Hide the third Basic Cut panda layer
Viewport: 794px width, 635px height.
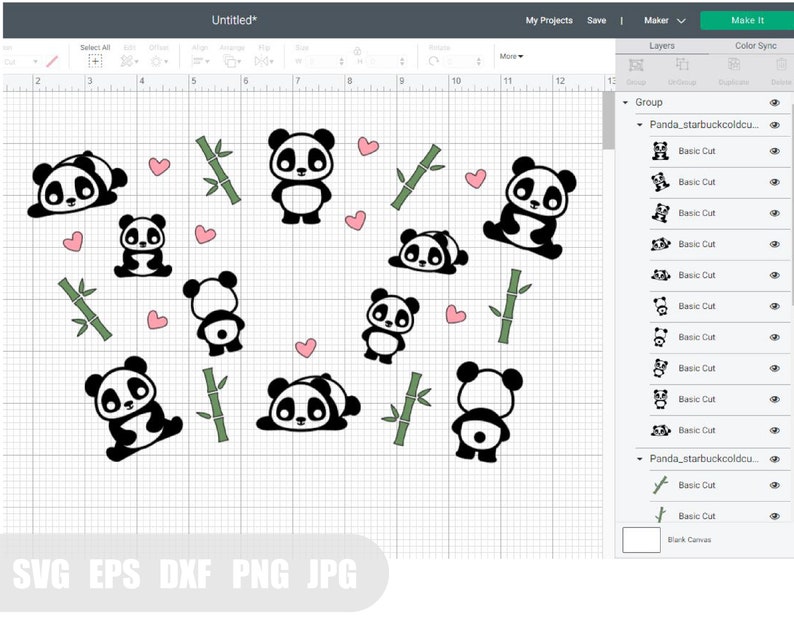774,213
